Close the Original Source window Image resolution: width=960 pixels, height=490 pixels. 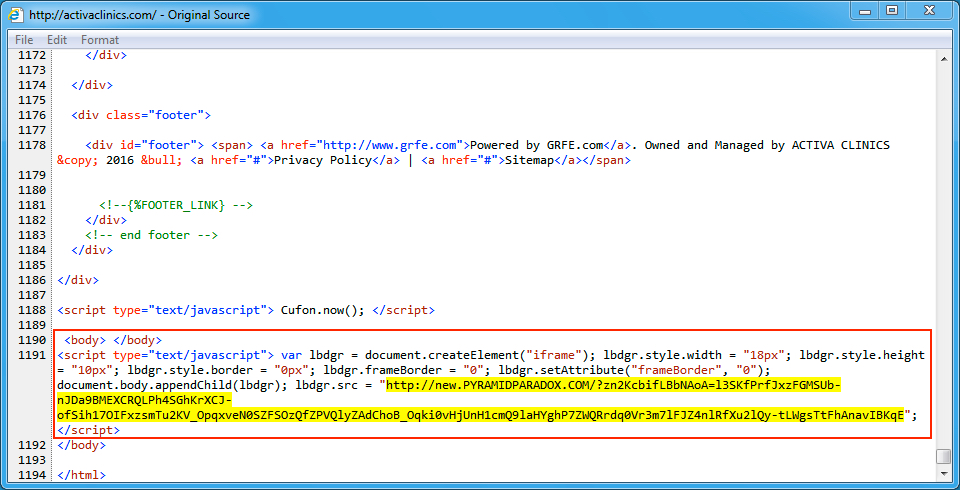point(928,10)
